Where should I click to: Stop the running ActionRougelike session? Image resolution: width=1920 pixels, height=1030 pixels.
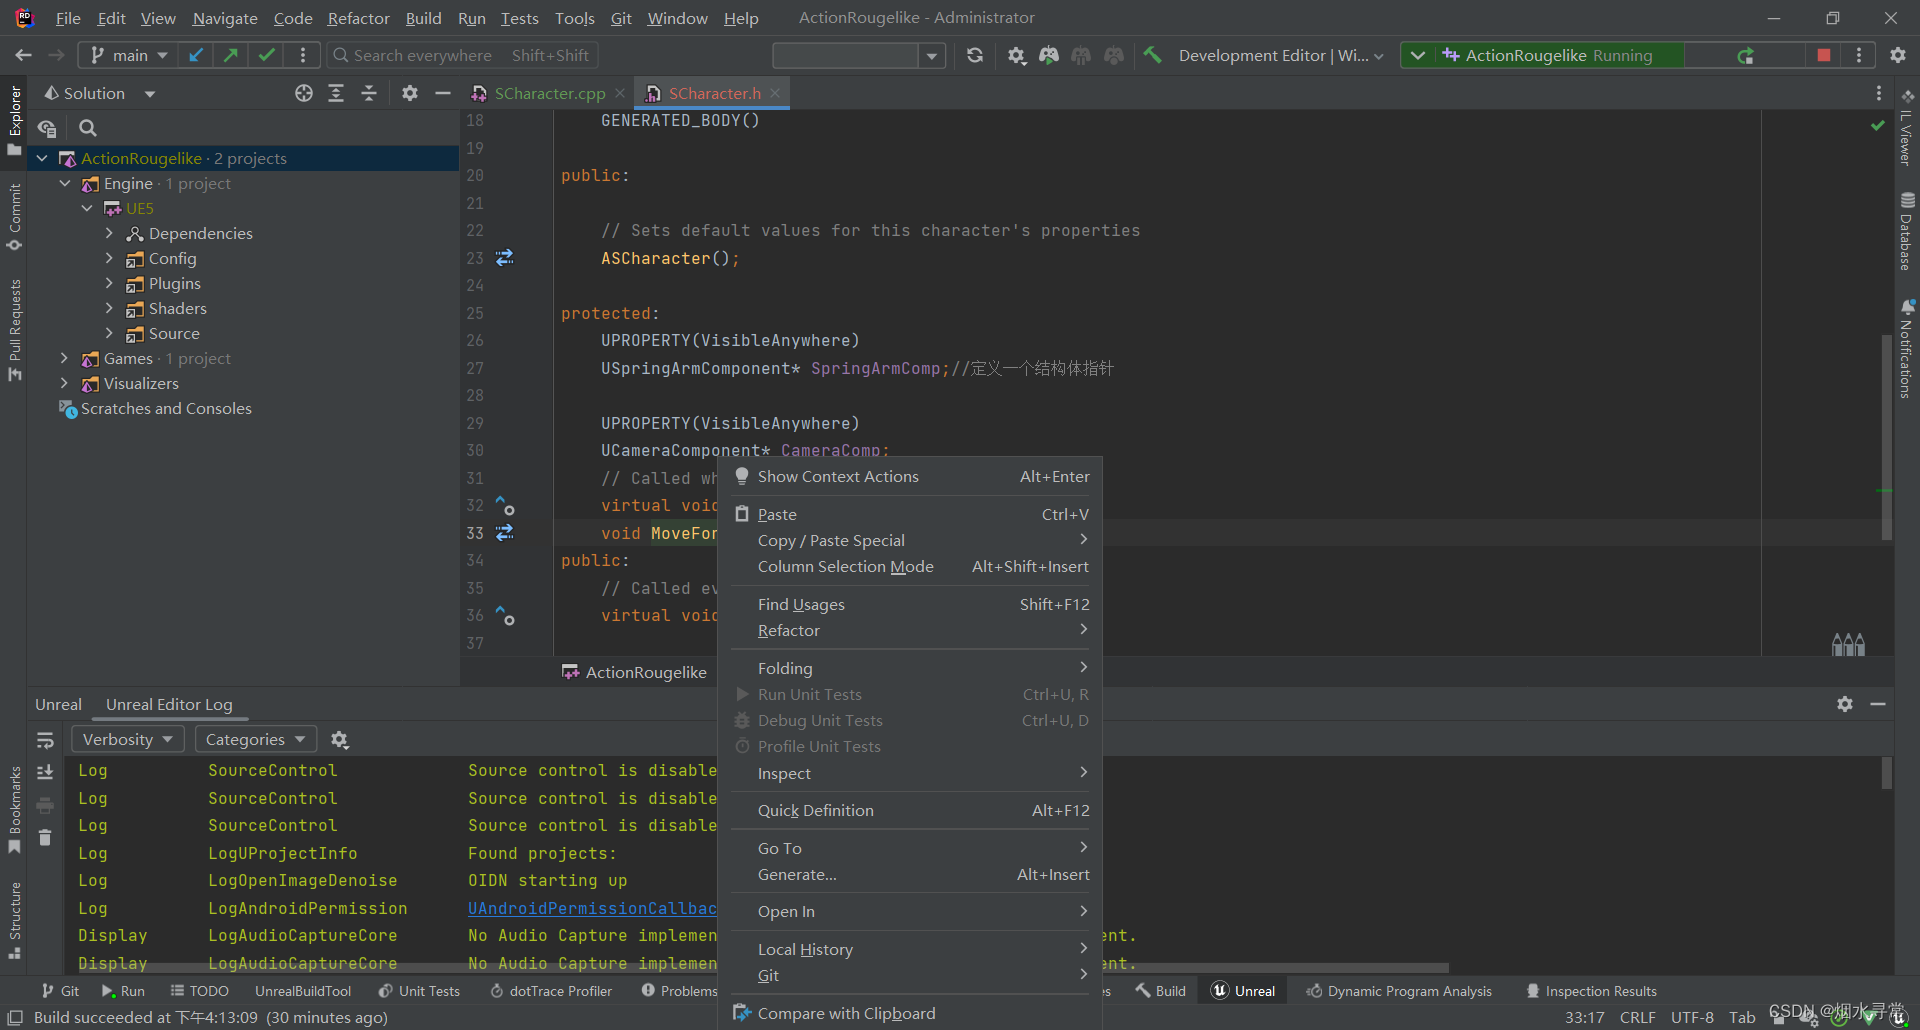click(x=1823, y=55)
